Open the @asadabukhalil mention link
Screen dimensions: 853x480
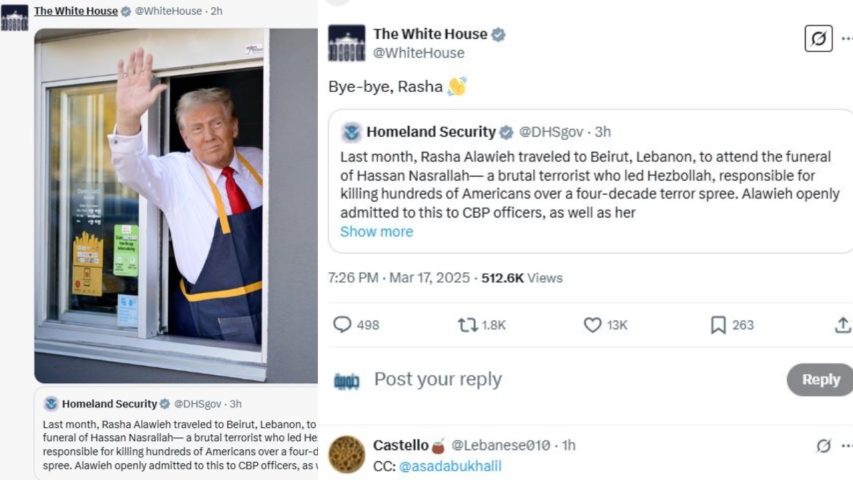(x=450, y=466)
